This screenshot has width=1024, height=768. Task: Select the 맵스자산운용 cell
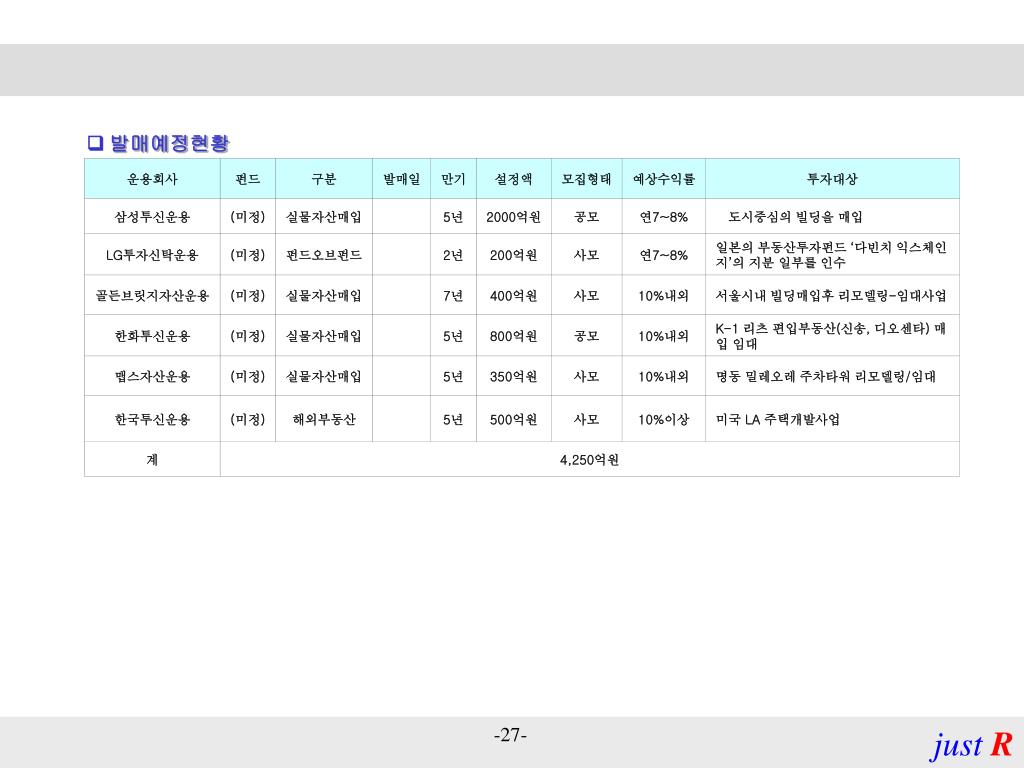pyautogui.click(x=152, y=377)
